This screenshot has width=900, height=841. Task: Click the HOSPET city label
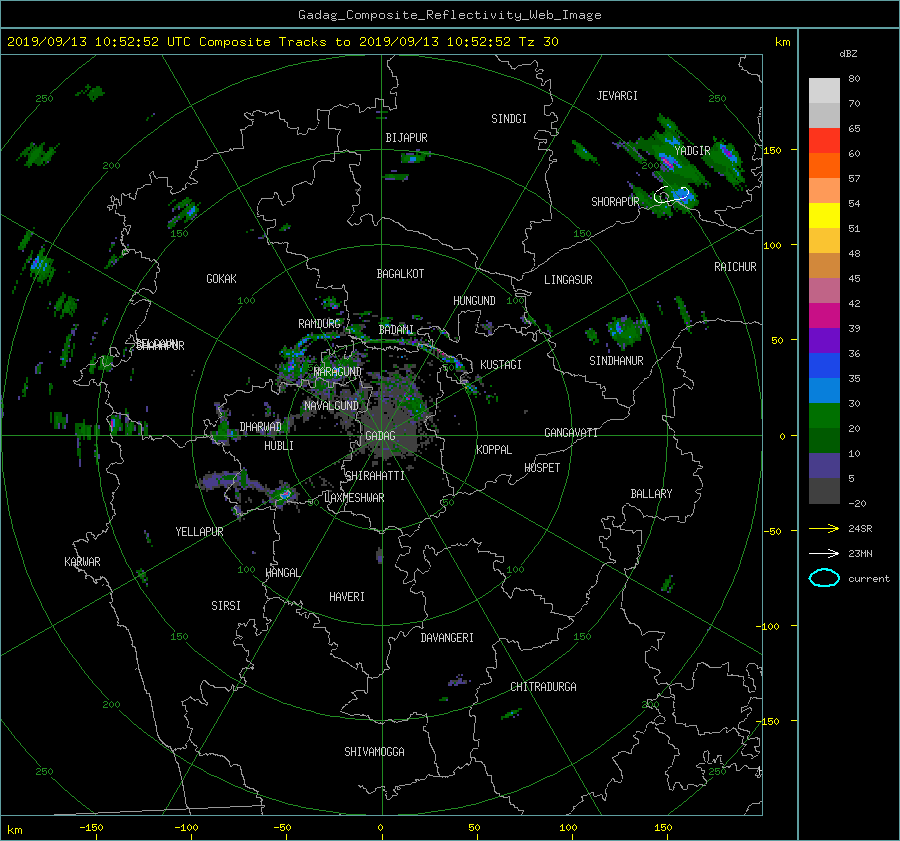click(x=542, y=468)
